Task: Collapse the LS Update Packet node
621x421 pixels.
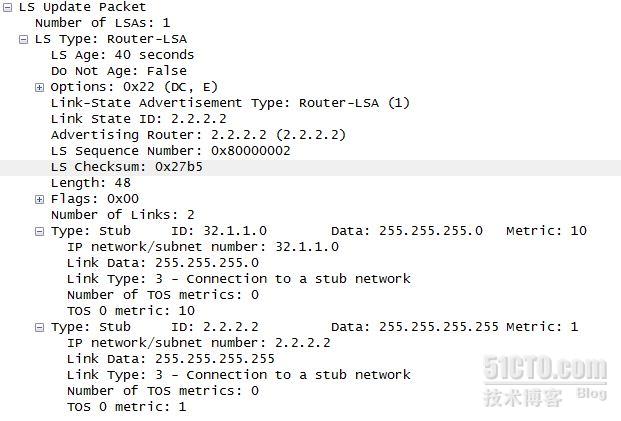Action: 8,7
